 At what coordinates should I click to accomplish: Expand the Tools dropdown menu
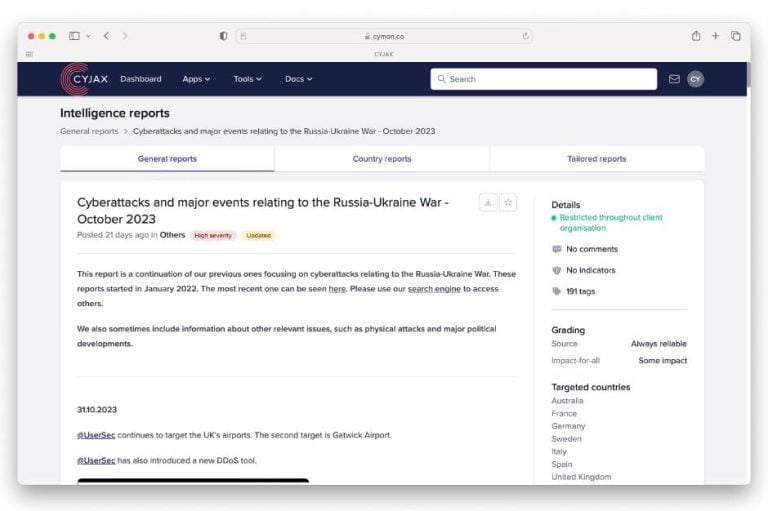pyautogui.click(x=247, y=79)
